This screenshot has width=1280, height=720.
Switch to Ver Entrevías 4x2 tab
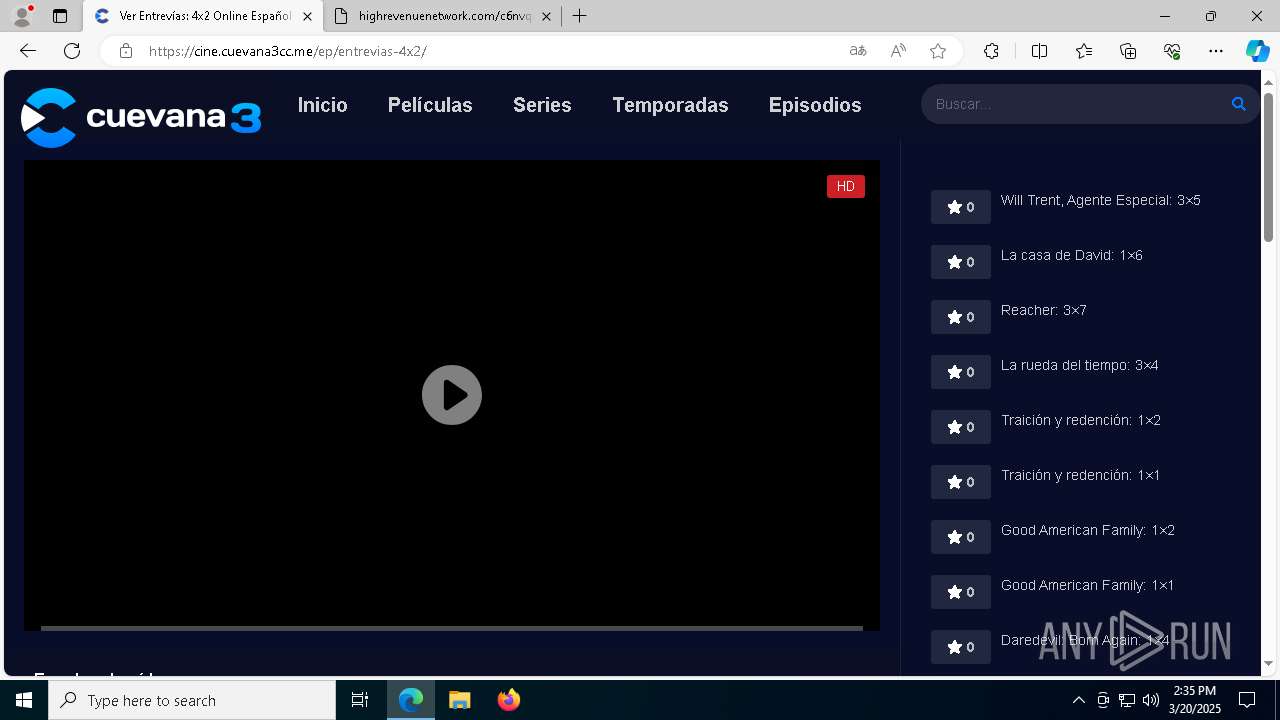(204, 16)
